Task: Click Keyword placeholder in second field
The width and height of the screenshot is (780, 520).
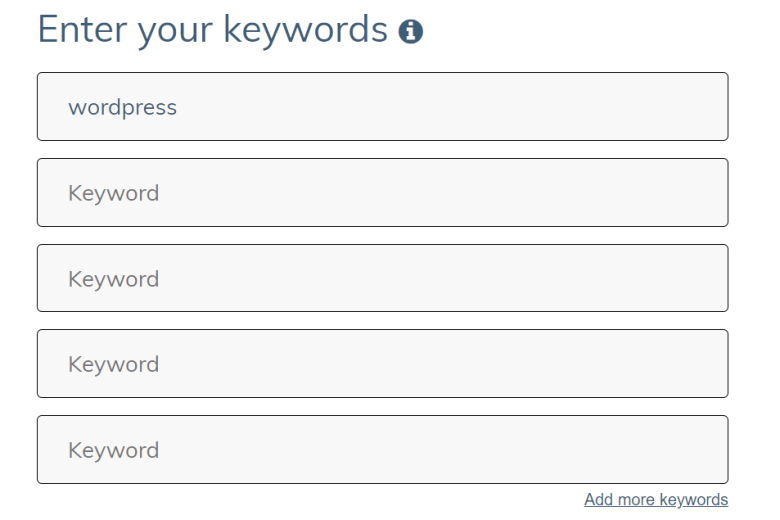Action: point(113,193)
